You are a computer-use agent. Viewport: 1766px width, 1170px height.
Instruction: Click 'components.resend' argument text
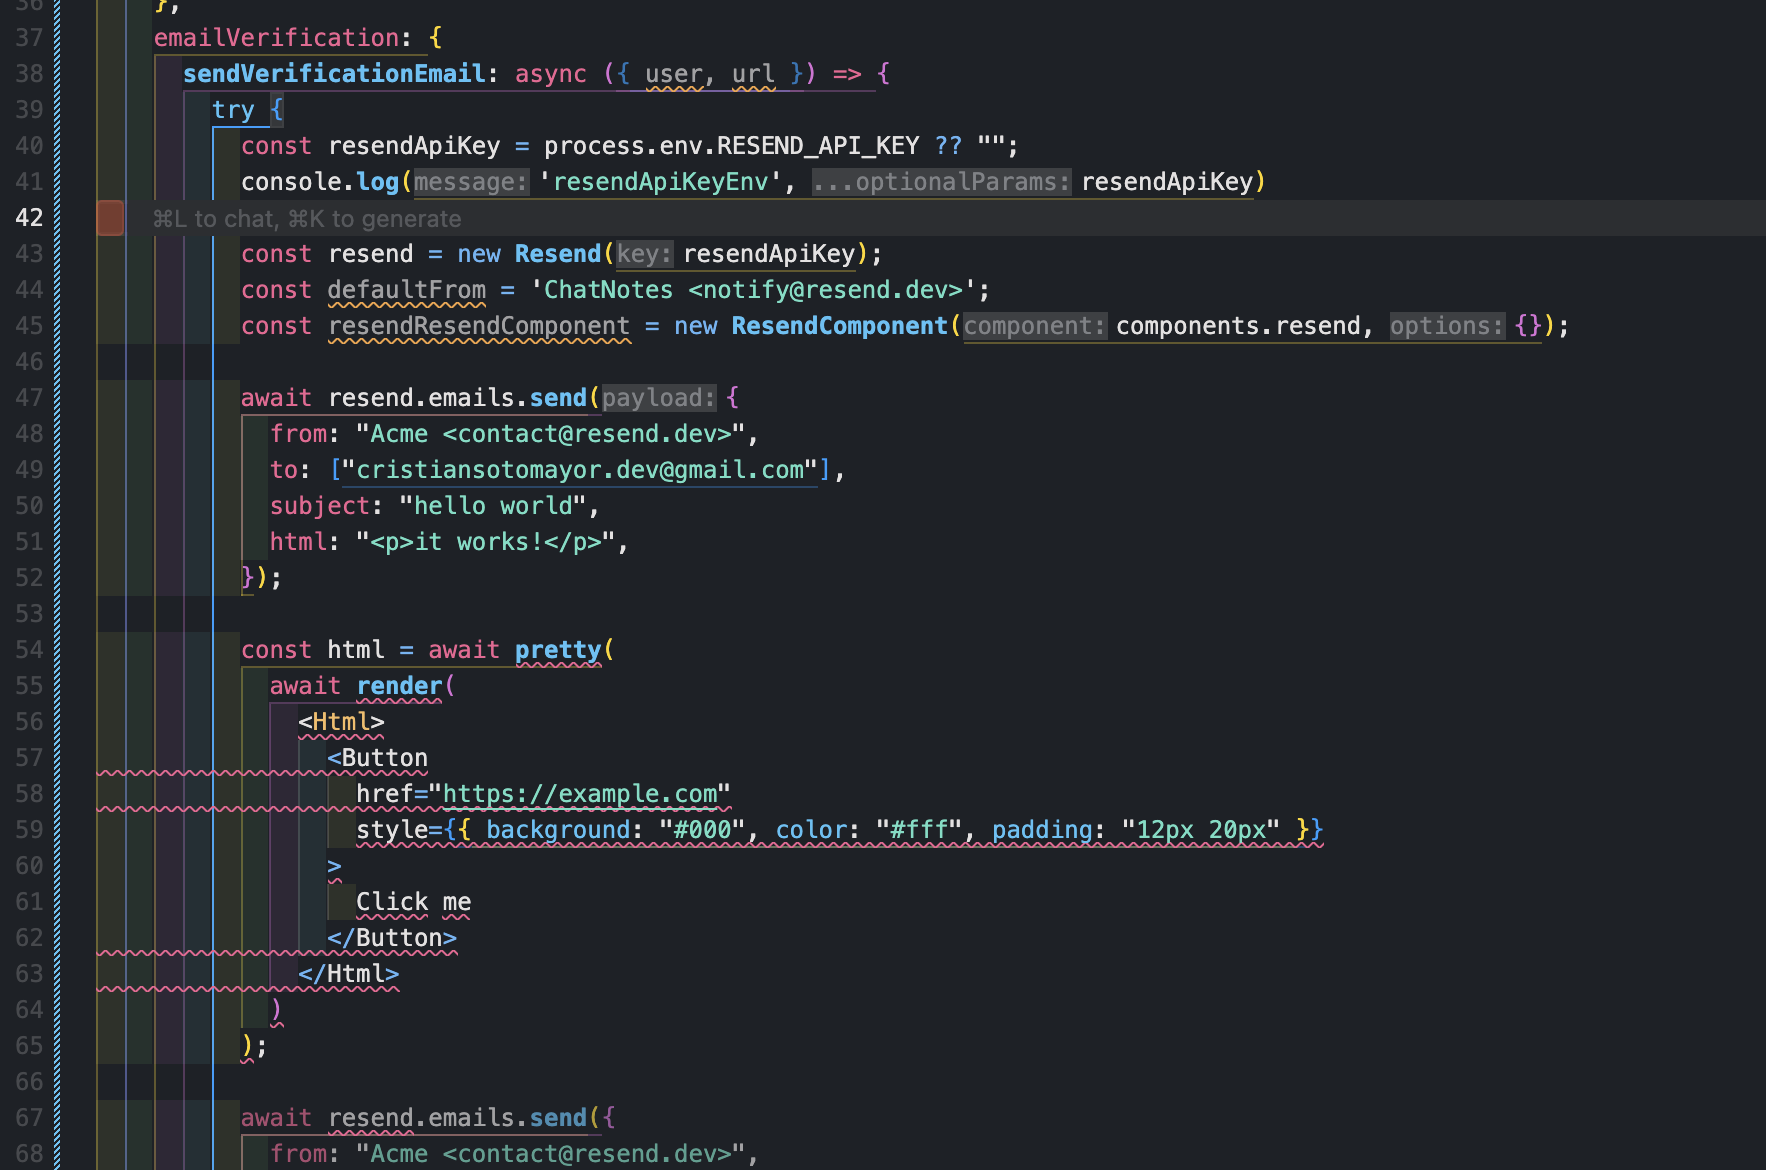click(x=1238, y=326)
